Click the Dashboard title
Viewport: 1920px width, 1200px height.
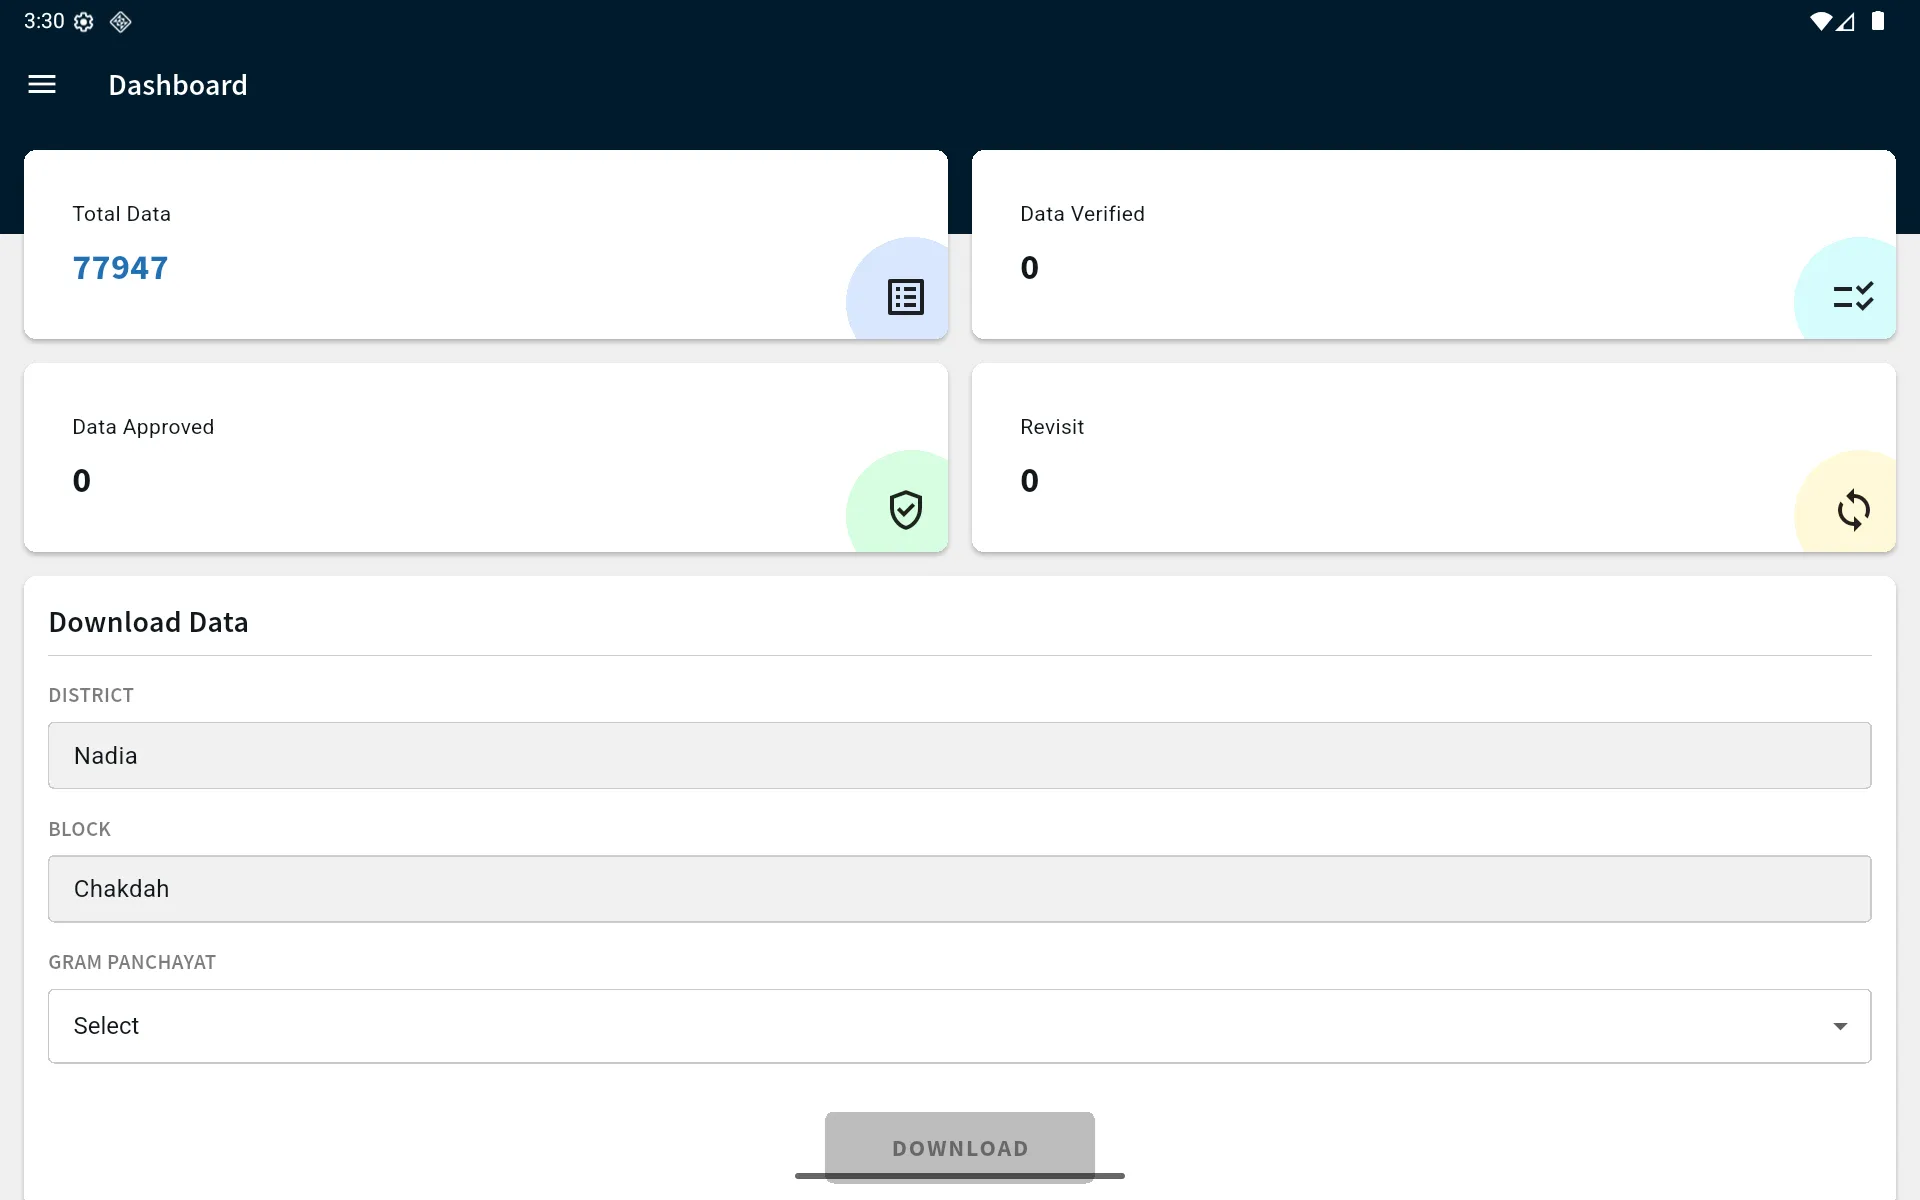click(178, 85)
